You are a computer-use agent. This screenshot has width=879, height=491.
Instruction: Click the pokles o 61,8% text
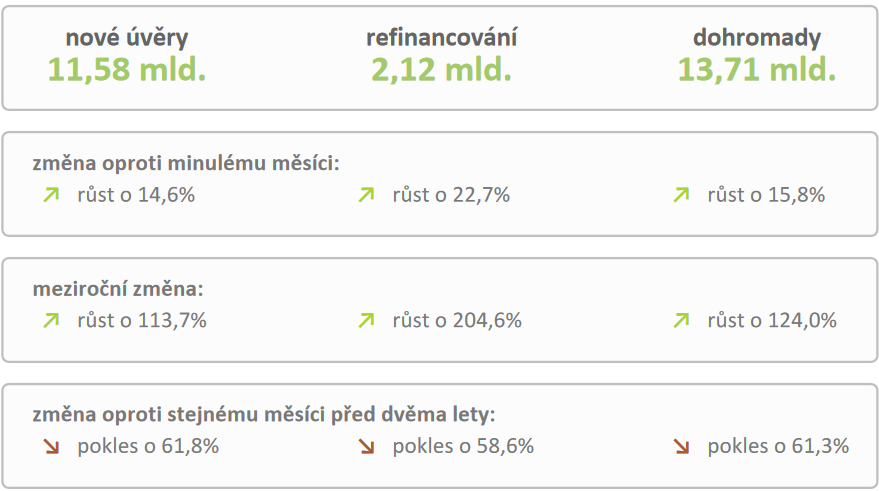coord(148,447)
